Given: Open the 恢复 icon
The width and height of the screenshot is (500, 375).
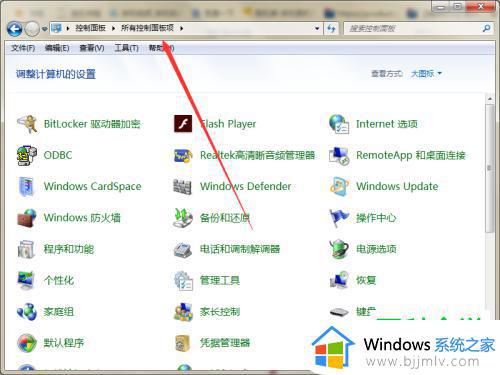Looking at the screenshot, I should 339,280.
